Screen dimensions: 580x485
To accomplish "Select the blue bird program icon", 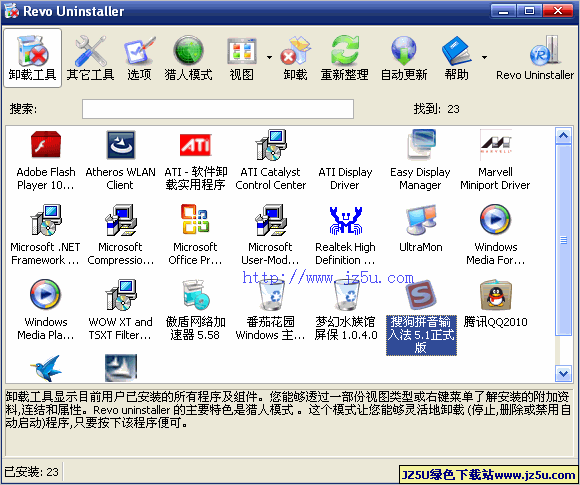I will pos(46,368).
